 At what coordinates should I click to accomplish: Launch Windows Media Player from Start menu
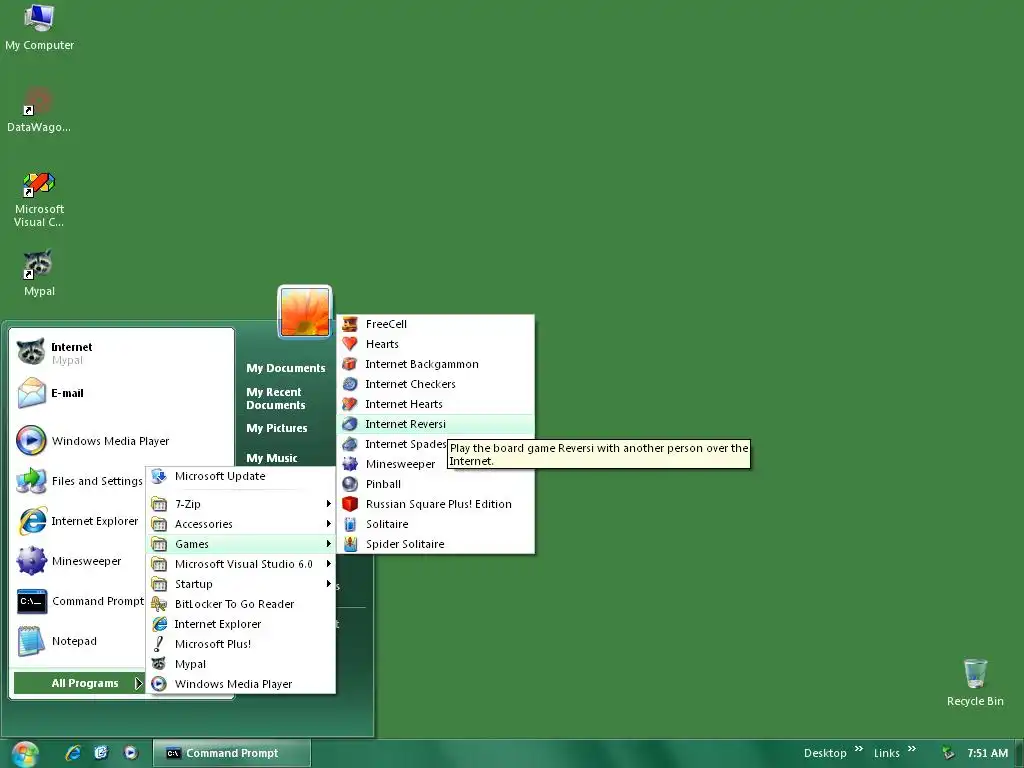[x=122, y=441]
